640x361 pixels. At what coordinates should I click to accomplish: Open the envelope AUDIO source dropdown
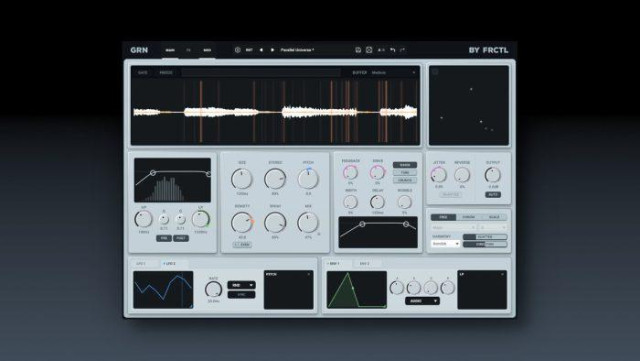coord(422,301)
